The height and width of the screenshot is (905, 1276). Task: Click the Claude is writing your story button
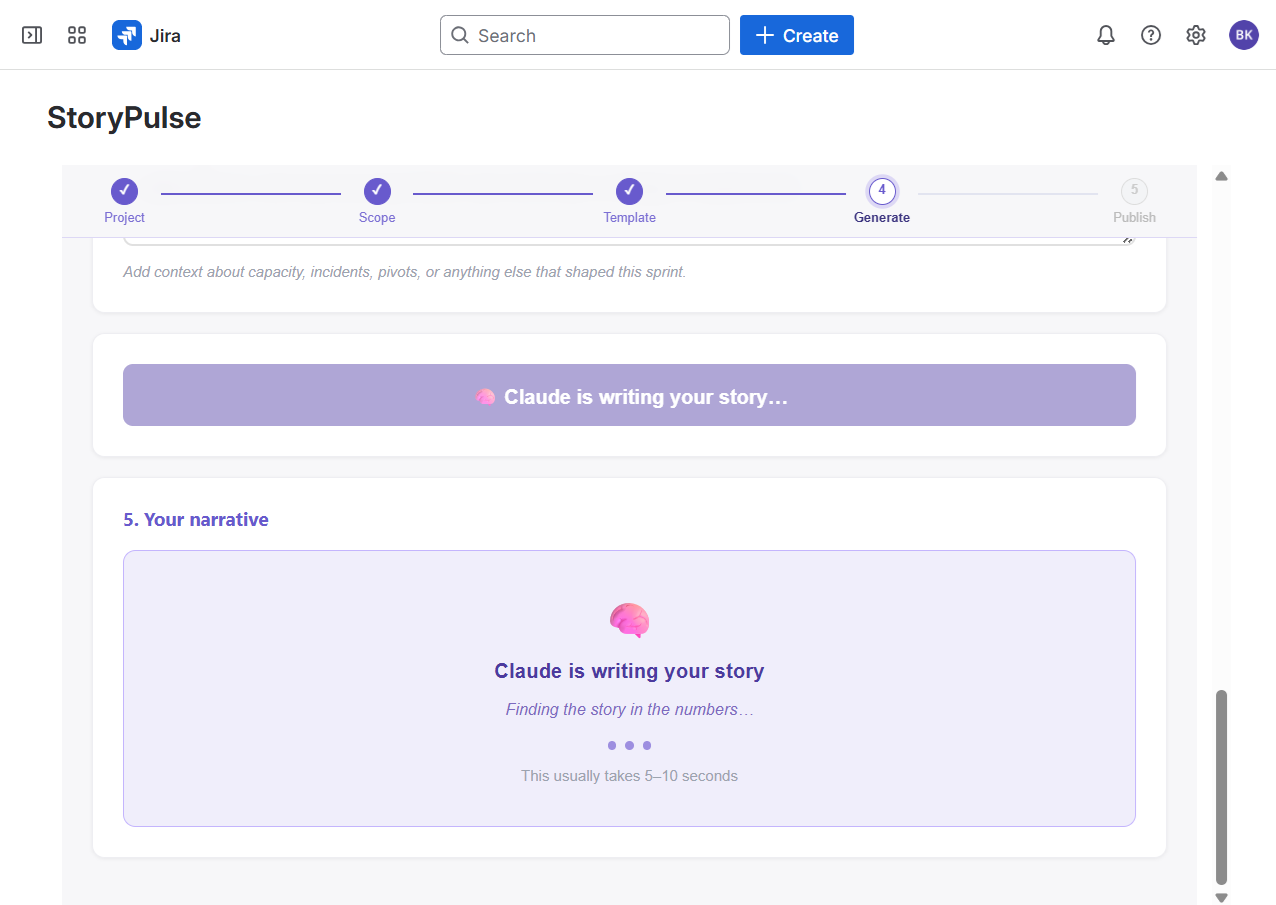pyautogui.click(x=629, y=395)
